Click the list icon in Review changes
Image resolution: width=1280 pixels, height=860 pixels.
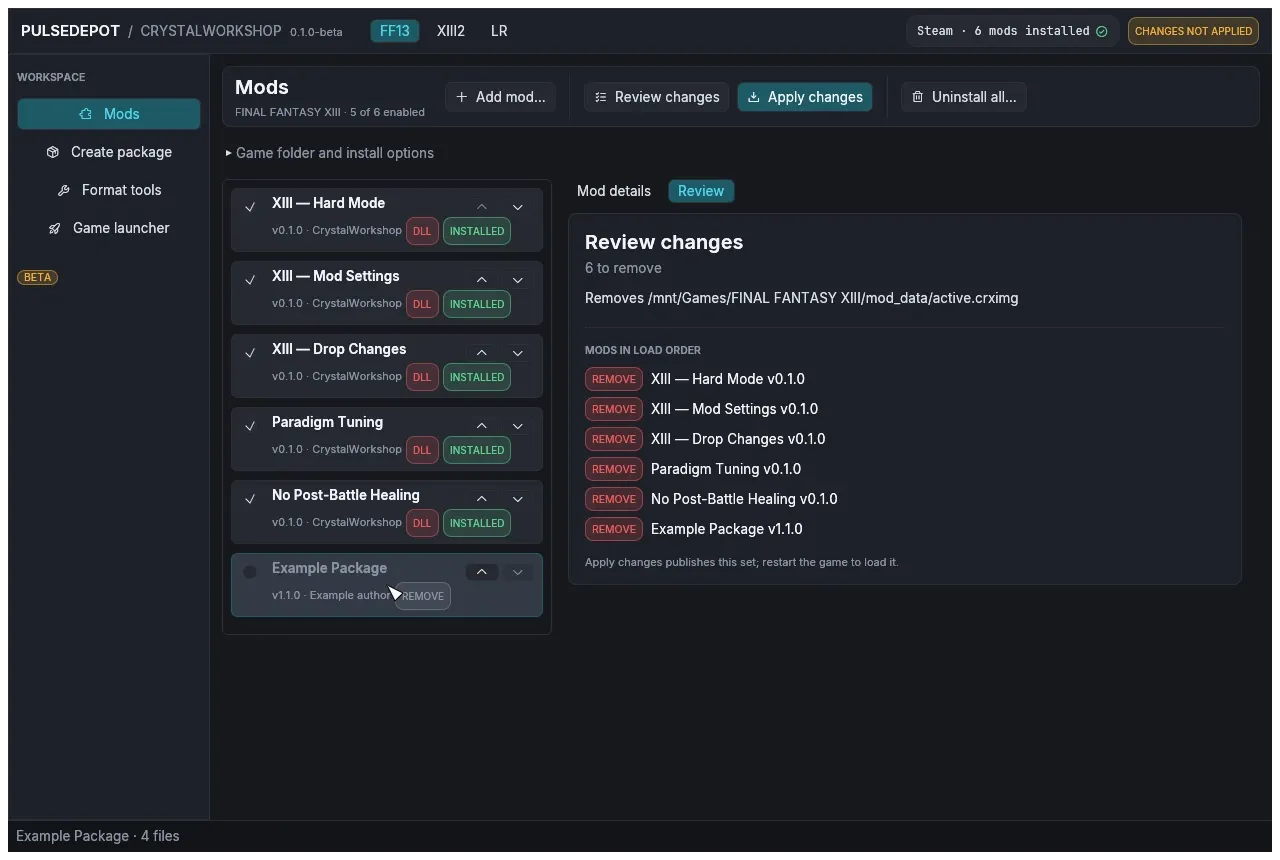601,97
